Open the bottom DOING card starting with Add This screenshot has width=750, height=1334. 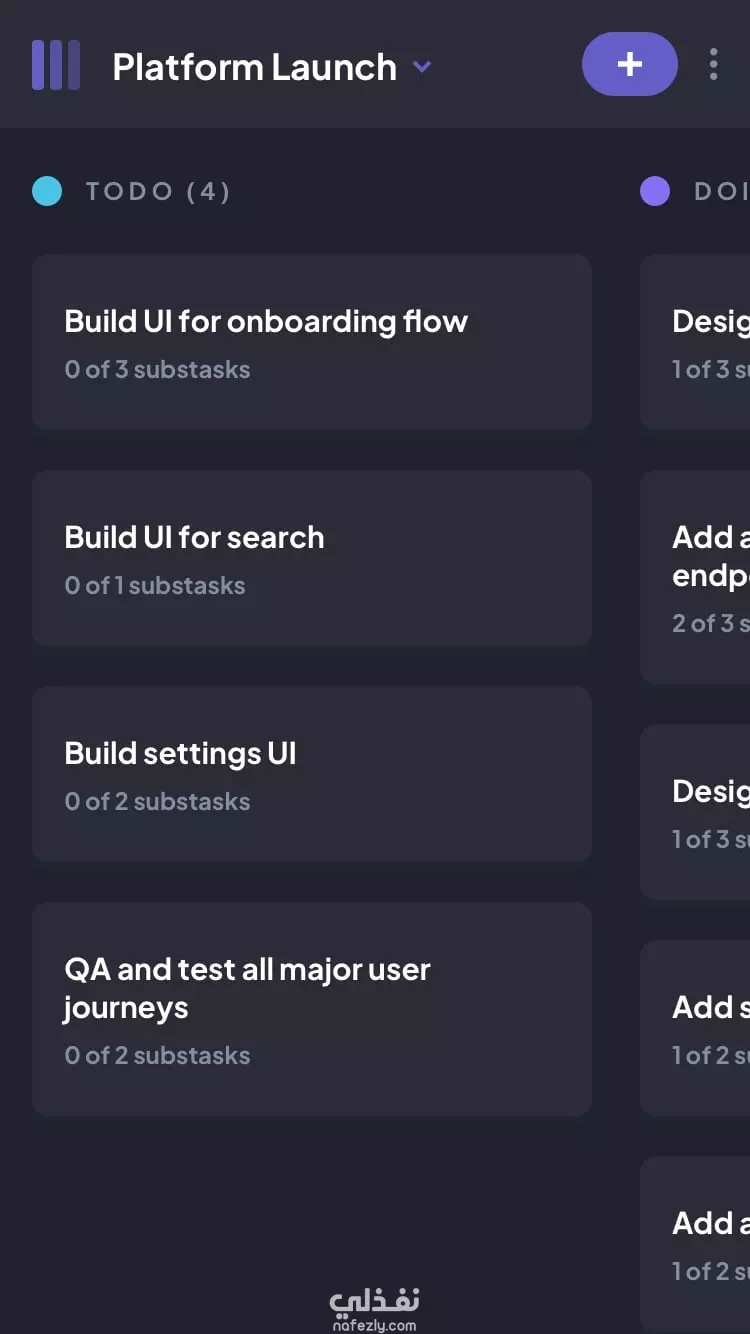coord(695,1244)
